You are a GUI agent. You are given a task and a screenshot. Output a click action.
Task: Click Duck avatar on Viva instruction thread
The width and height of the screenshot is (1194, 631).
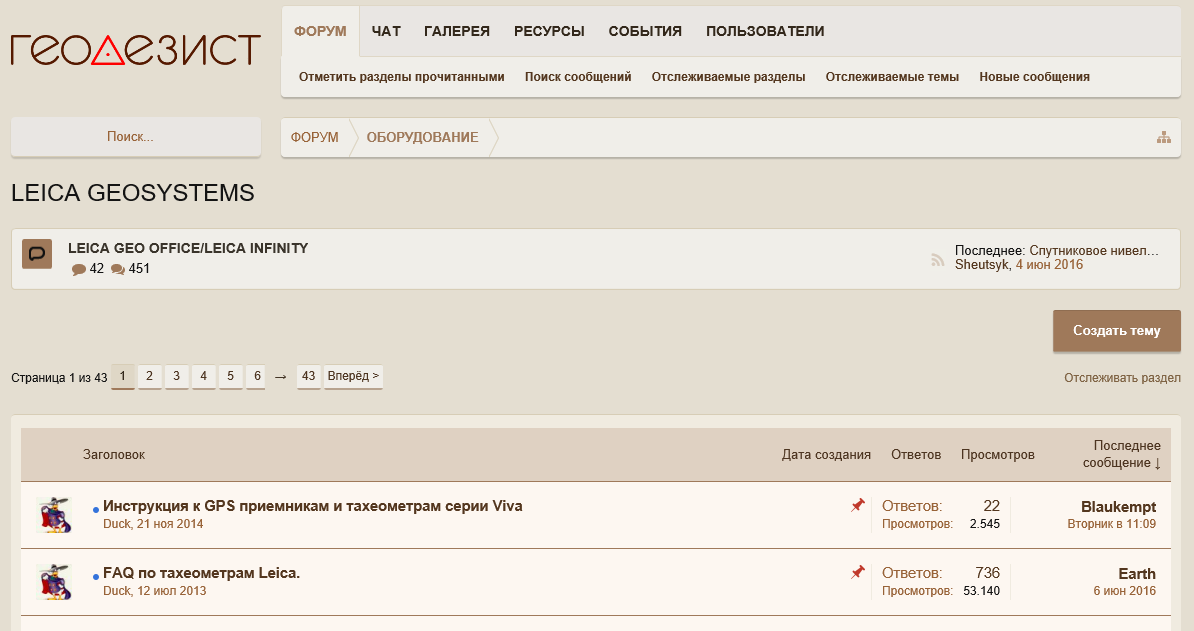tap(54, 515)
